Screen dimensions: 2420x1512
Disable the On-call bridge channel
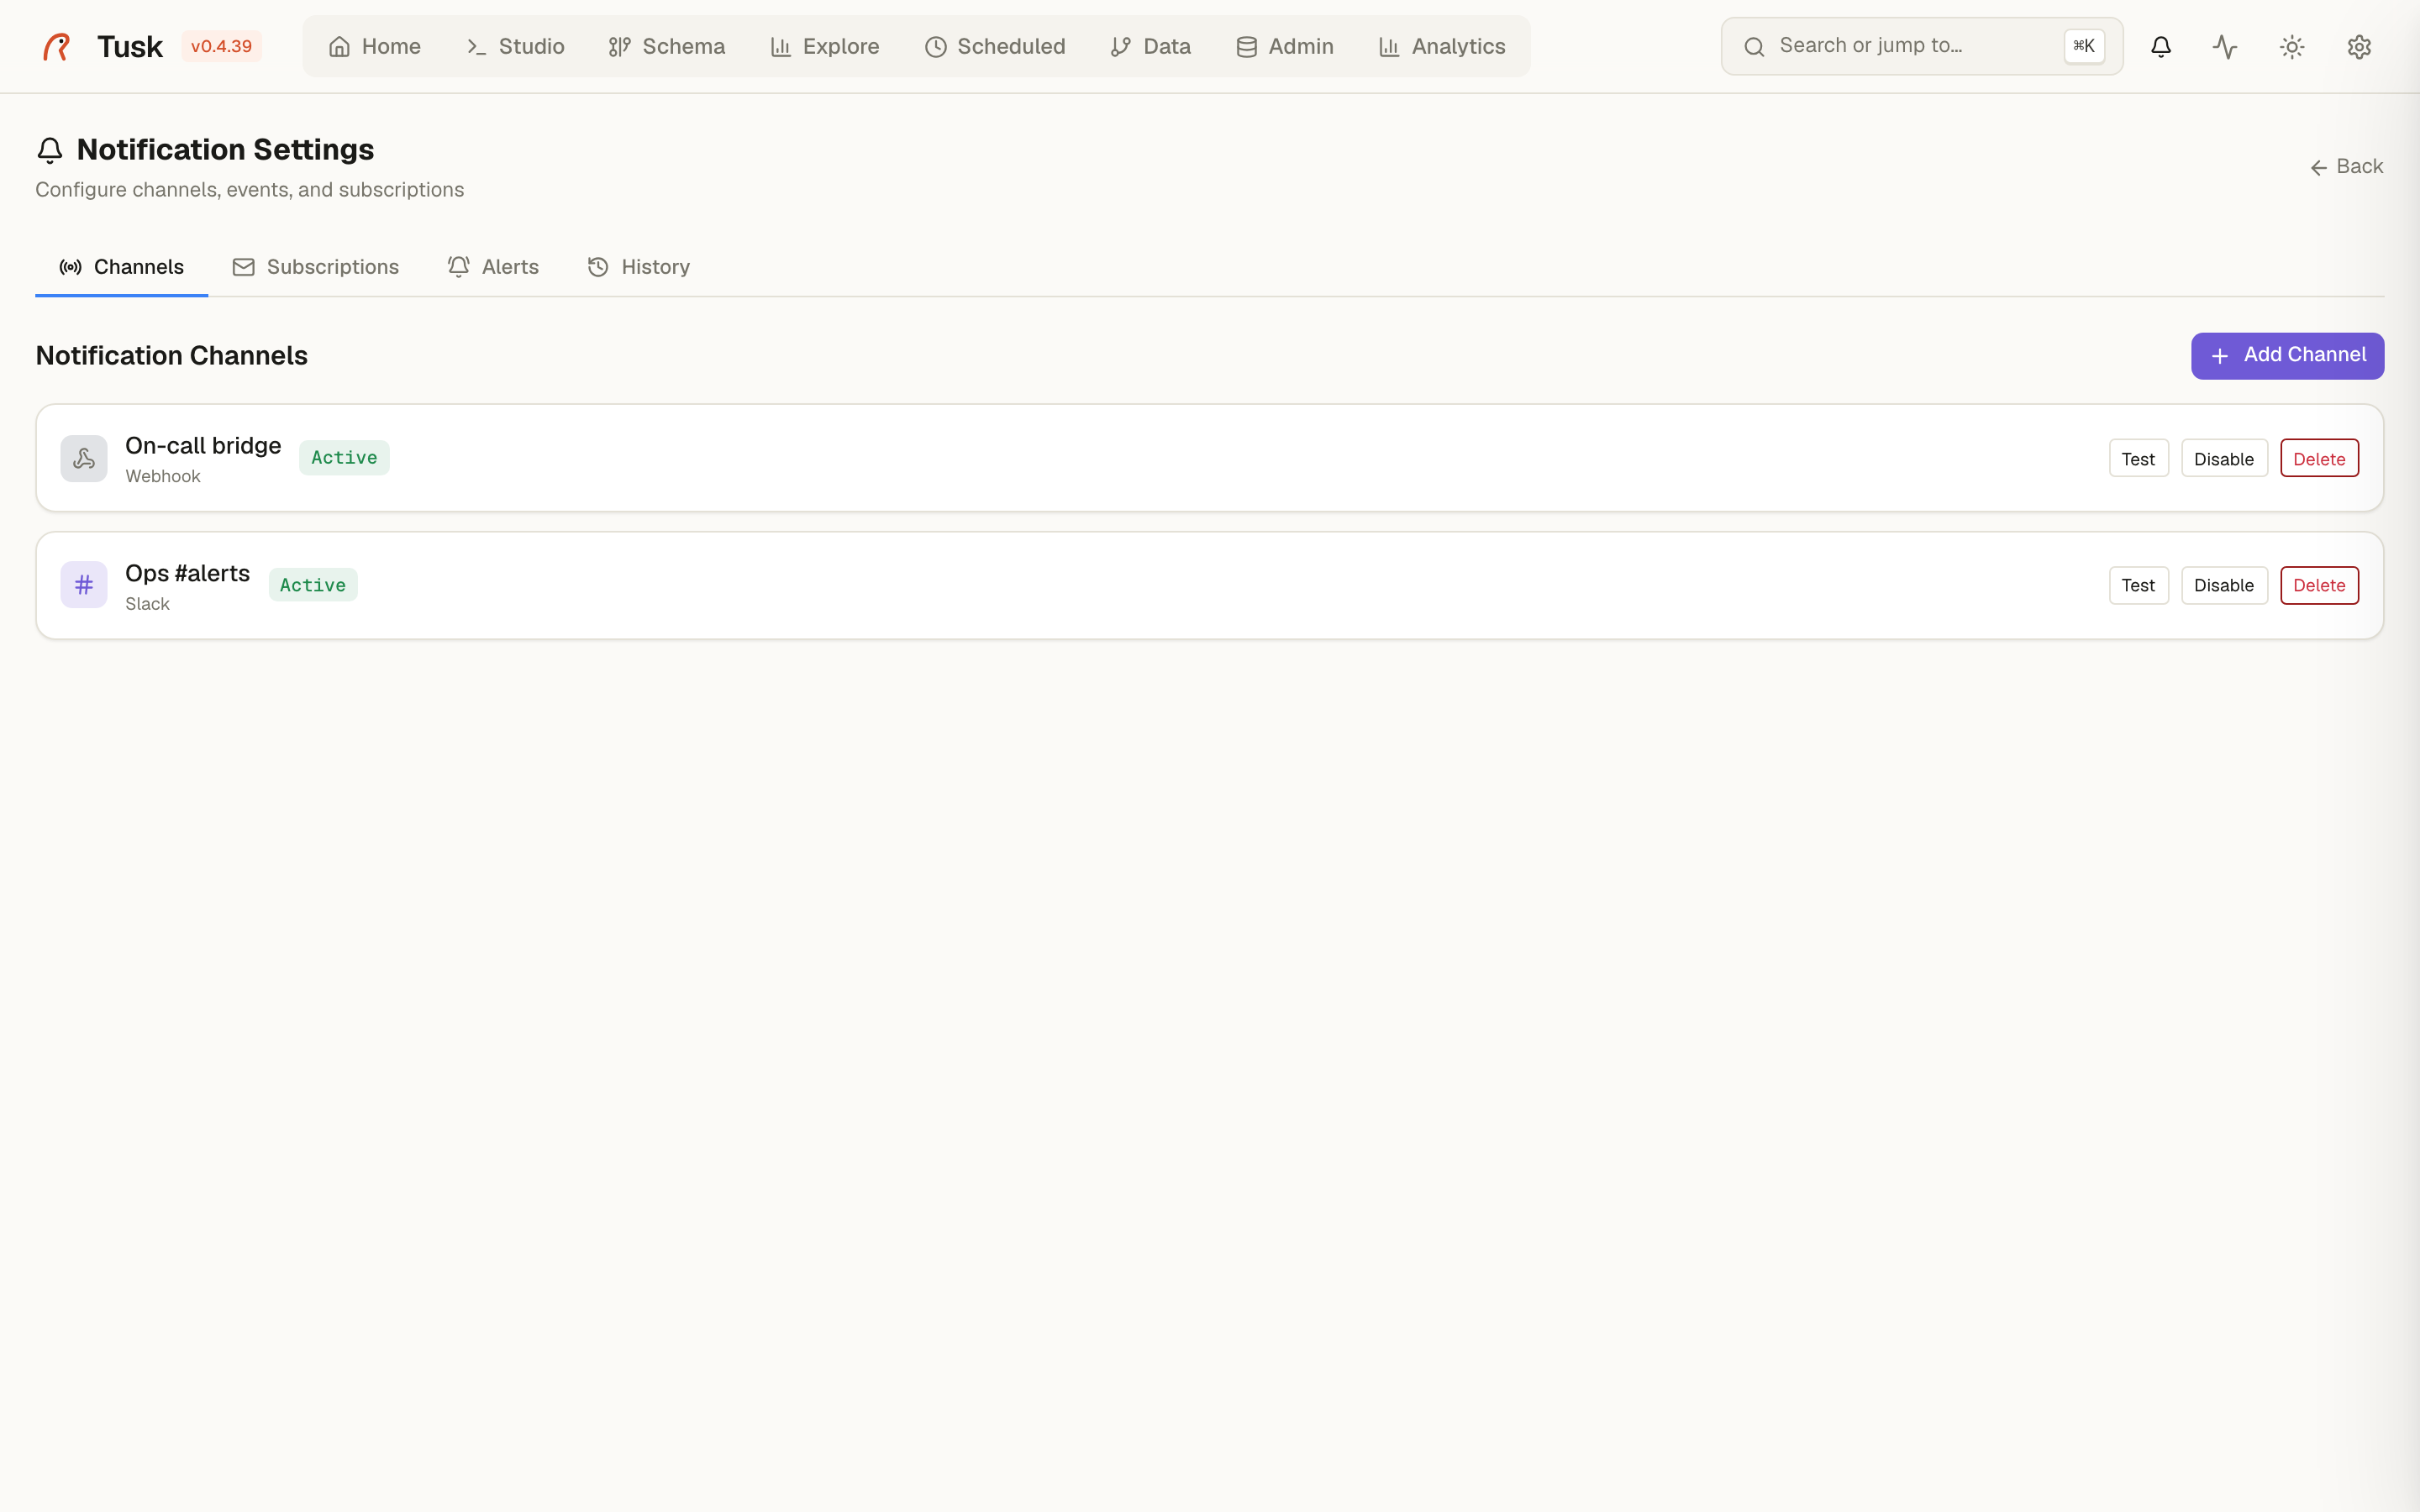click(x=2224, y=459)
